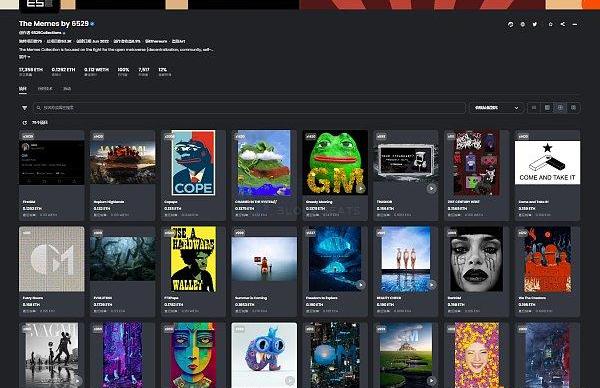
Task: Select the second collection tab
Action: coord(45,88)
